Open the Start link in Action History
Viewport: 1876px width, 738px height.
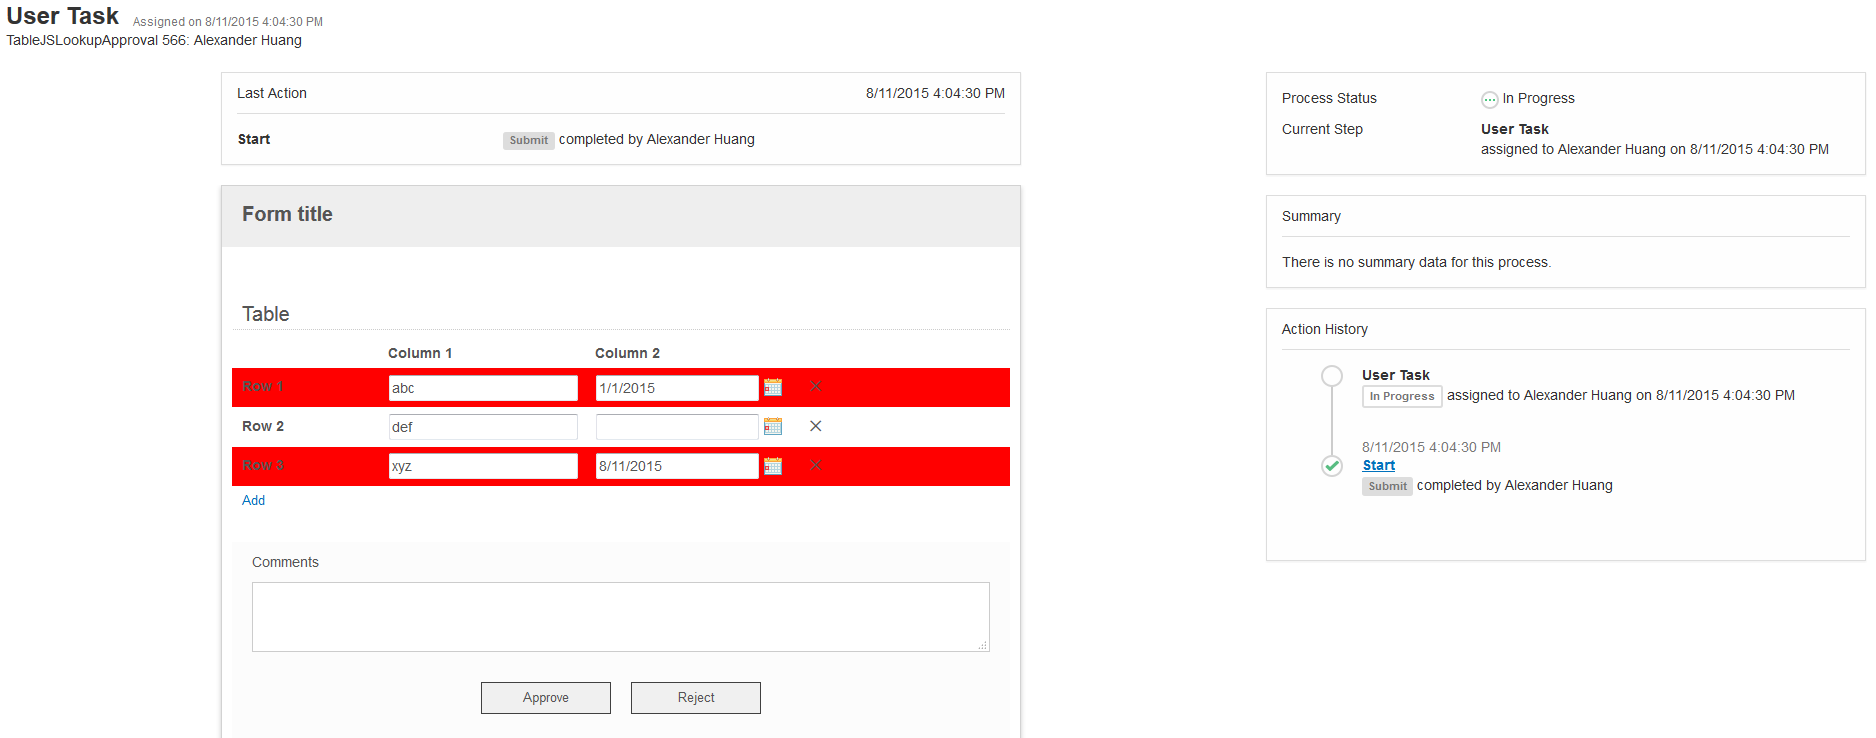(x=1378, y=465)
